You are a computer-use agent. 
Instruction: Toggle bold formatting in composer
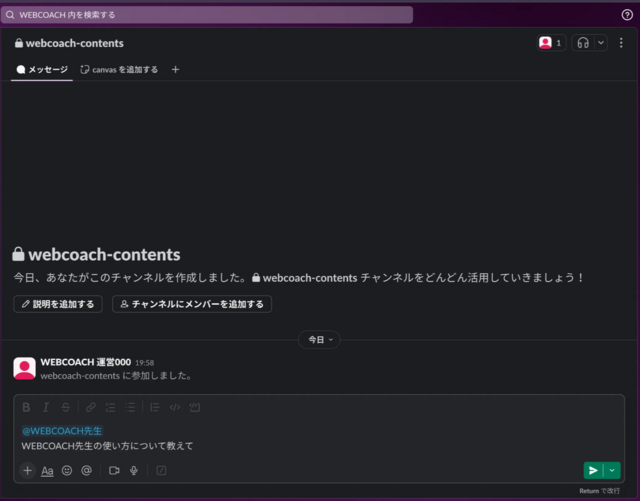point(26,407)
